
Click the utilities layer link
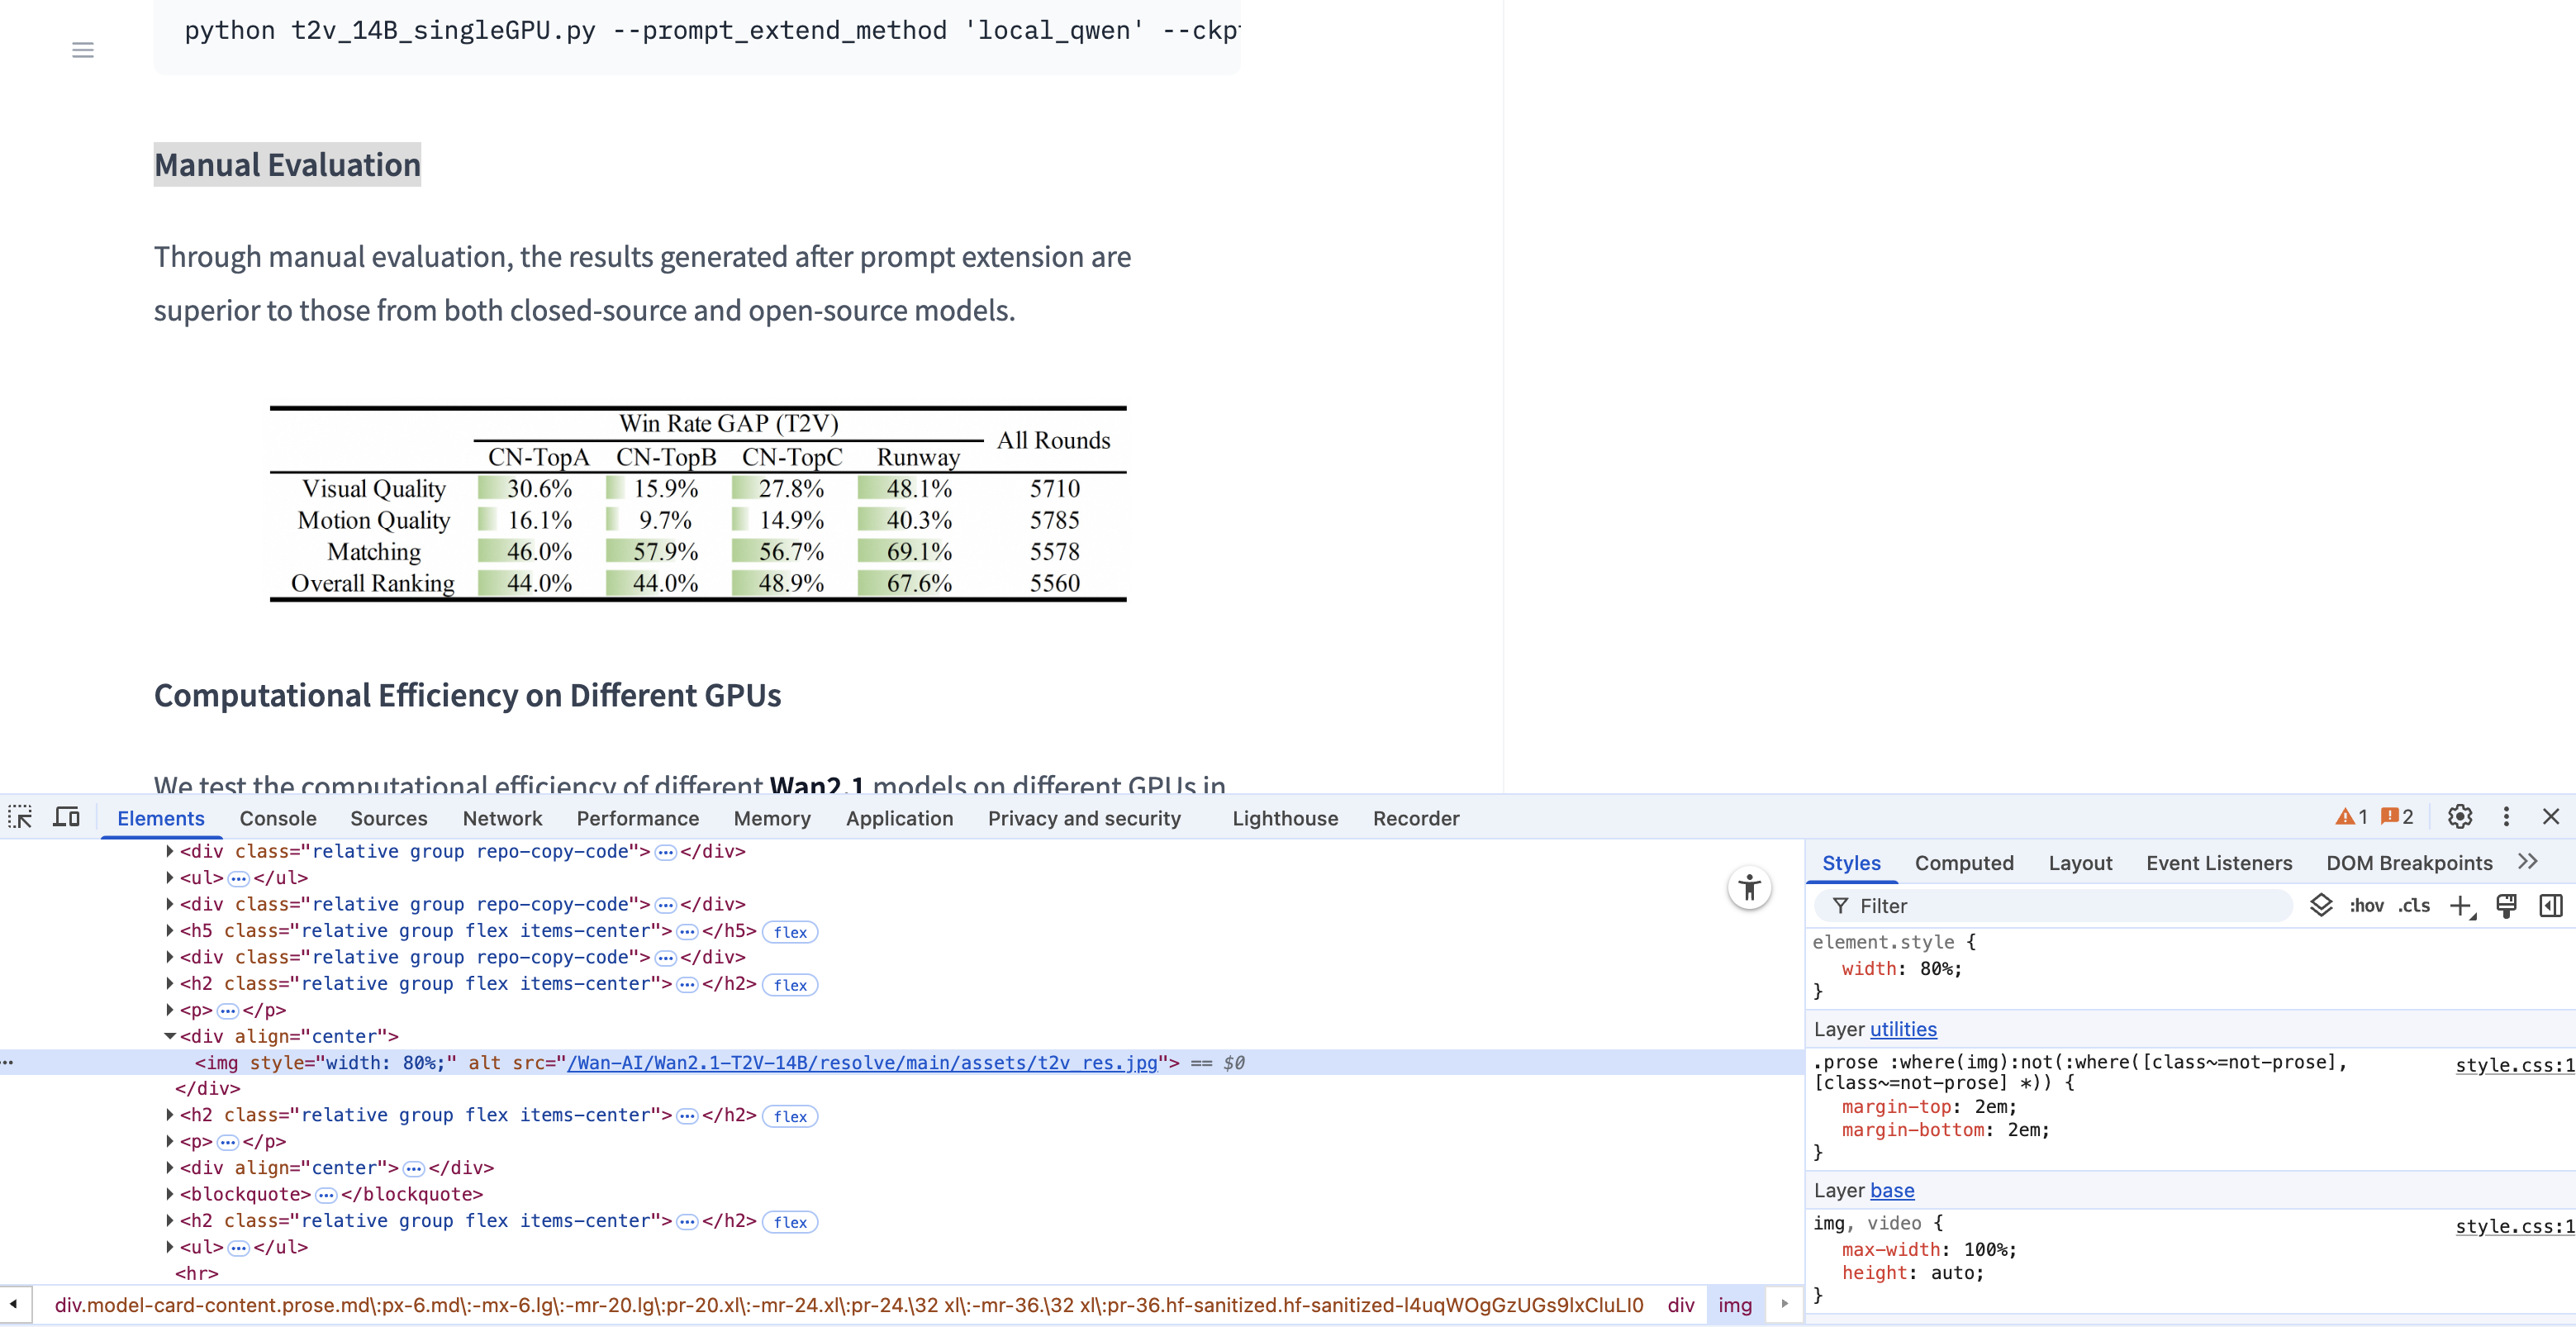1903,1029
